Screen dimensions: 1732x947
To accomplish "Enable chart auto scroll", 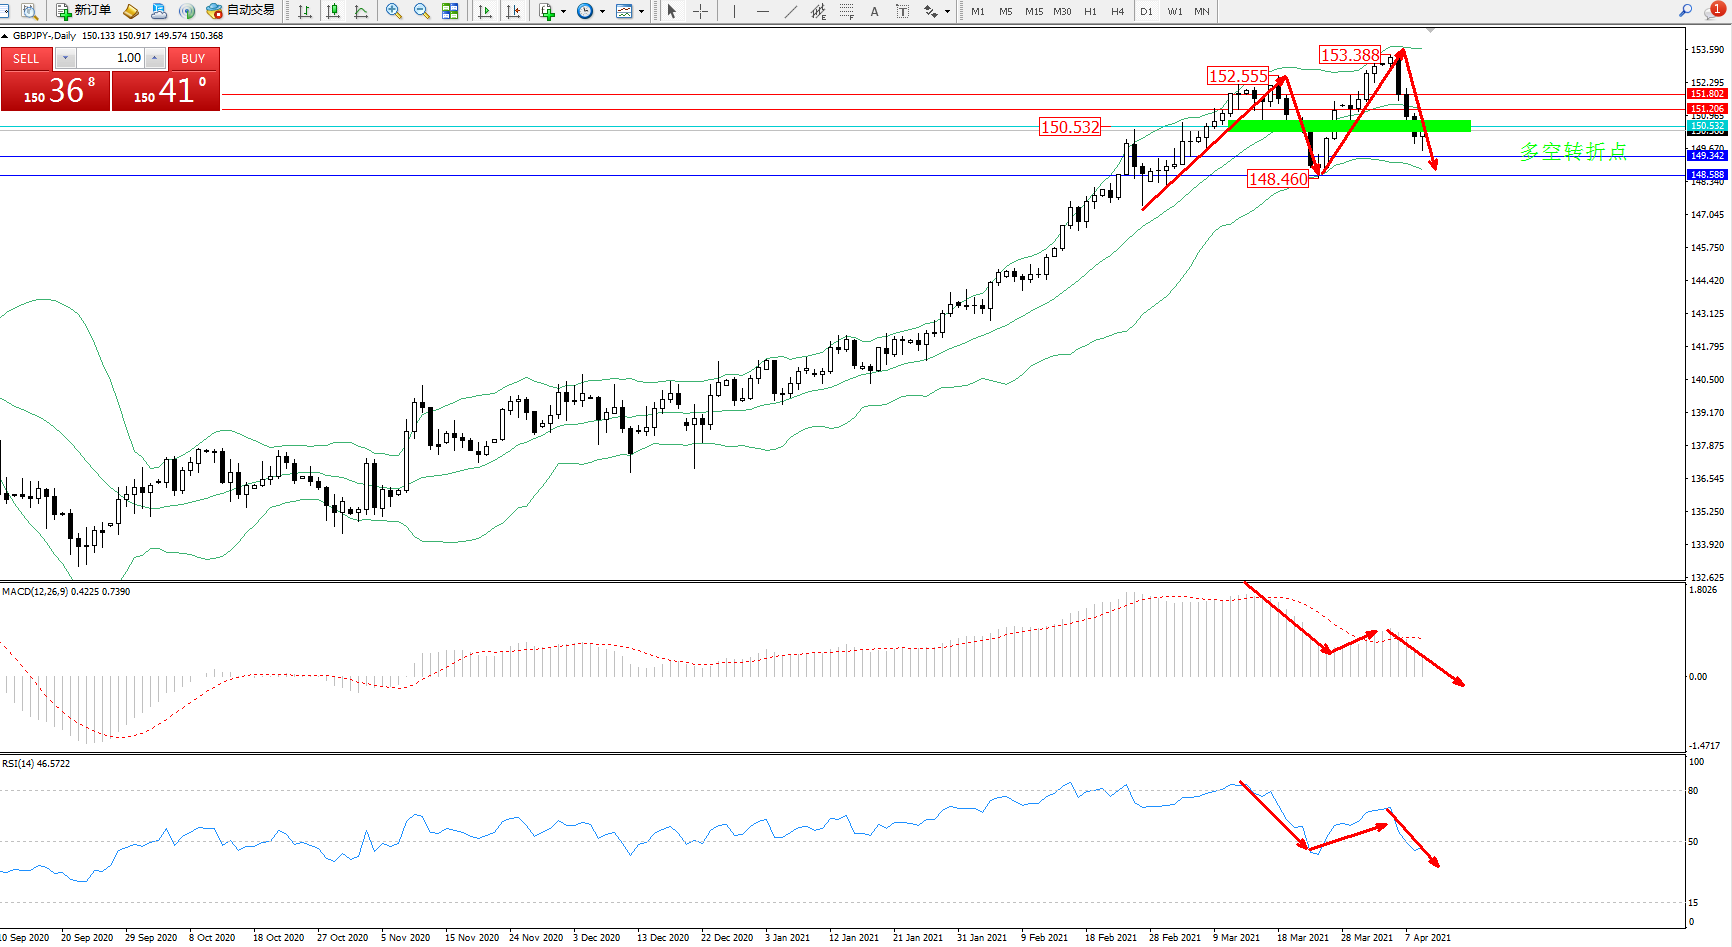I will (x=485, y=11).
